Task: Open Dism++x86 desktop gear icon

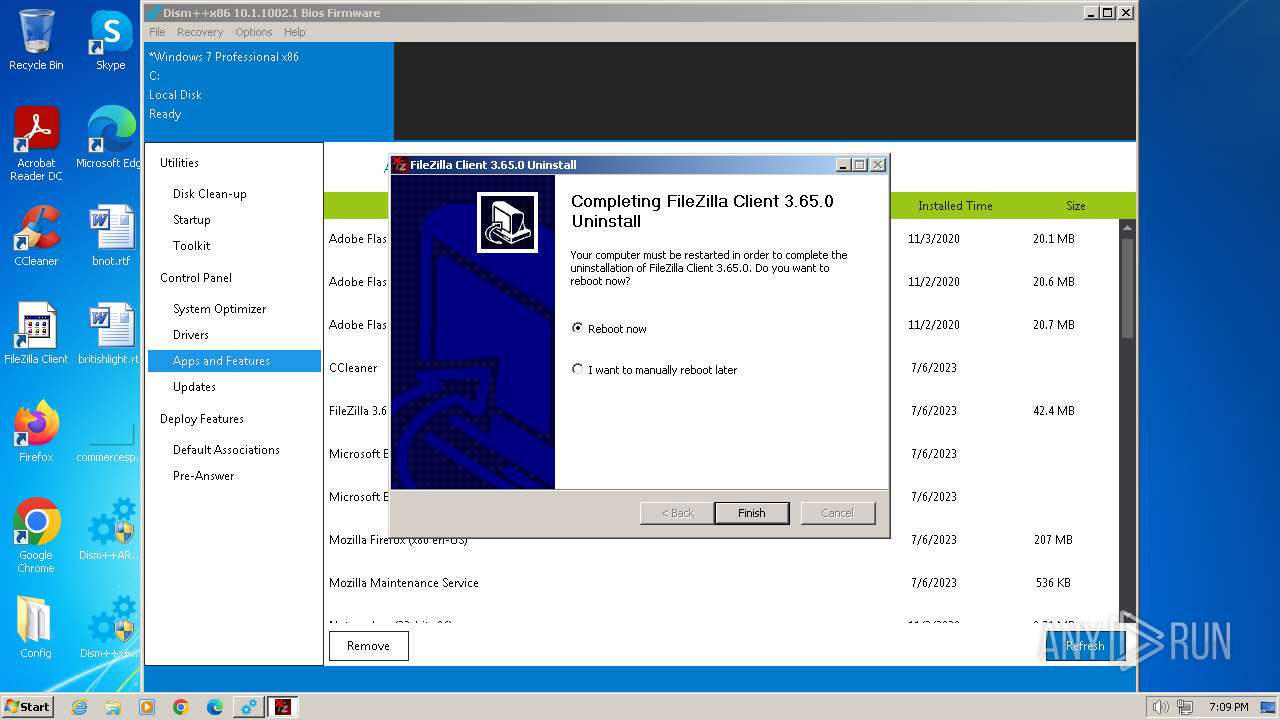Action: click(x=110, y=628)
